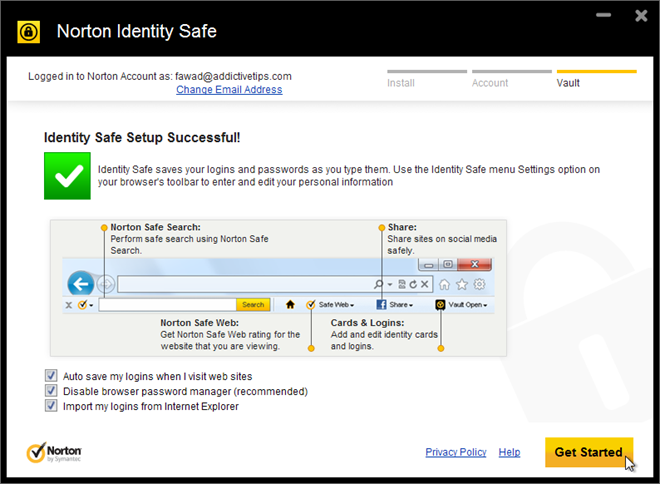Viewport: 660px width, 484px height.
Task: Uncheck Disable browser password manager checkbox
Action: point(51,391)
